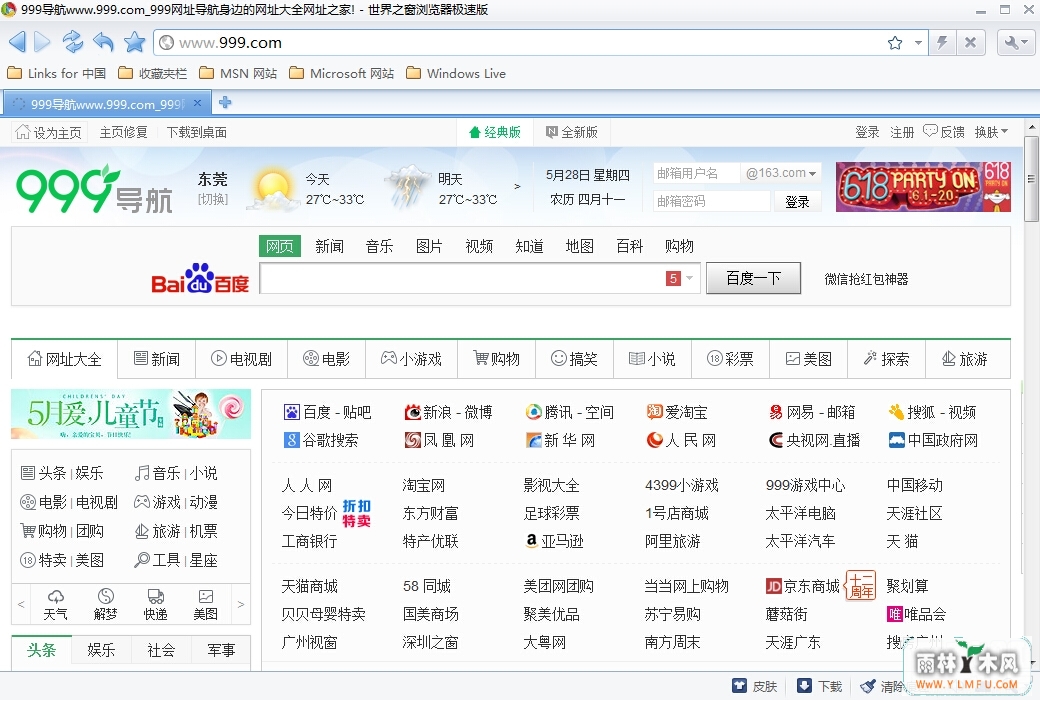Open the Microsoft 网站 bookmark folder
Viewport: 1040px width, 701px height.
click(x=342, y=74)
